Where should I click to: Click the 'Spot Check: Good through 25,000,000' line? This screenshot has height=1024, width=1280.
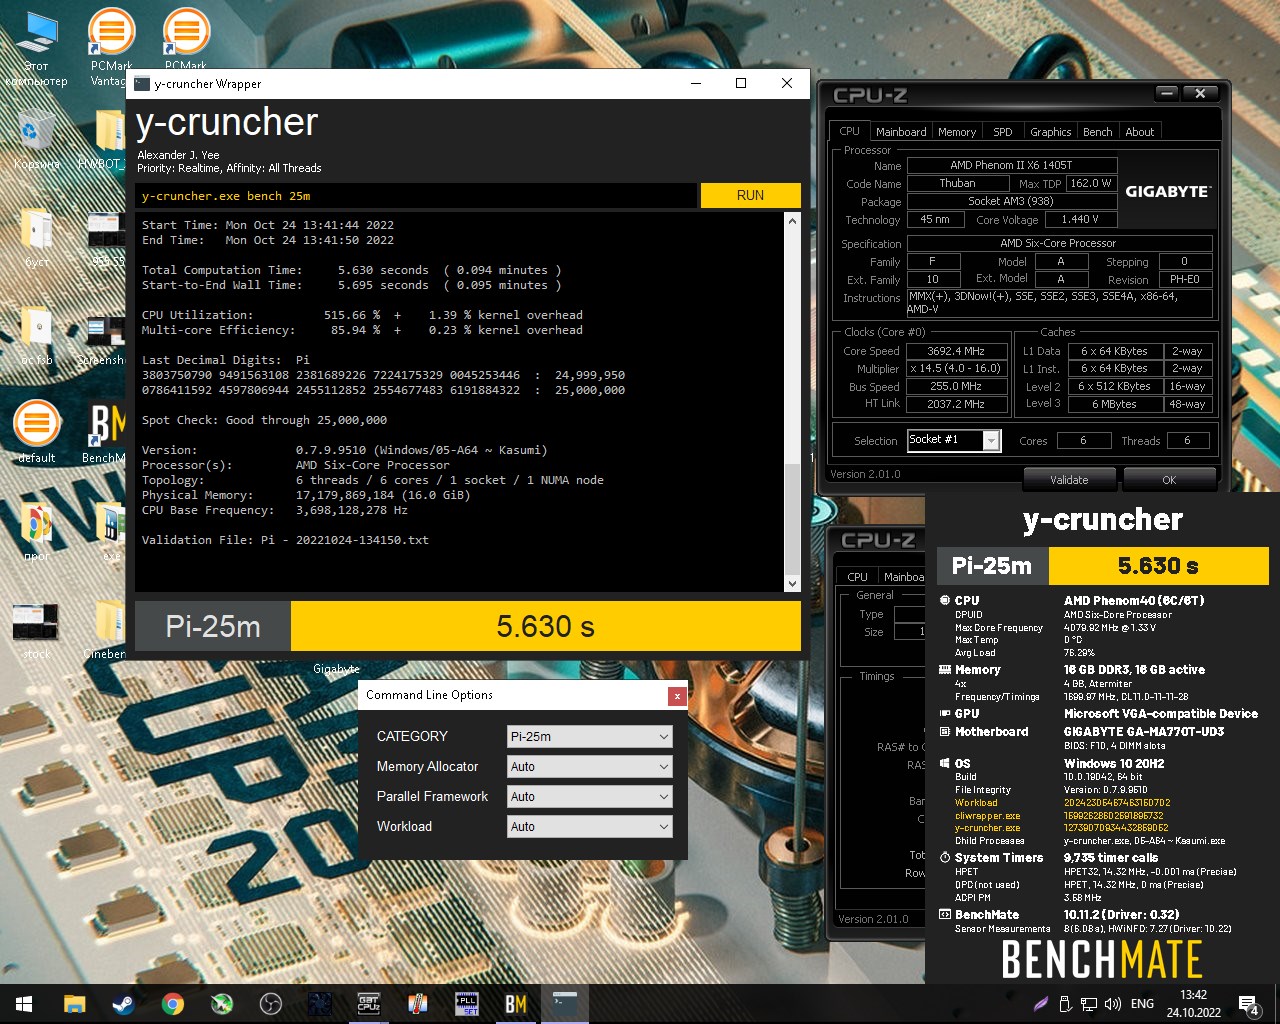(264, 420)
